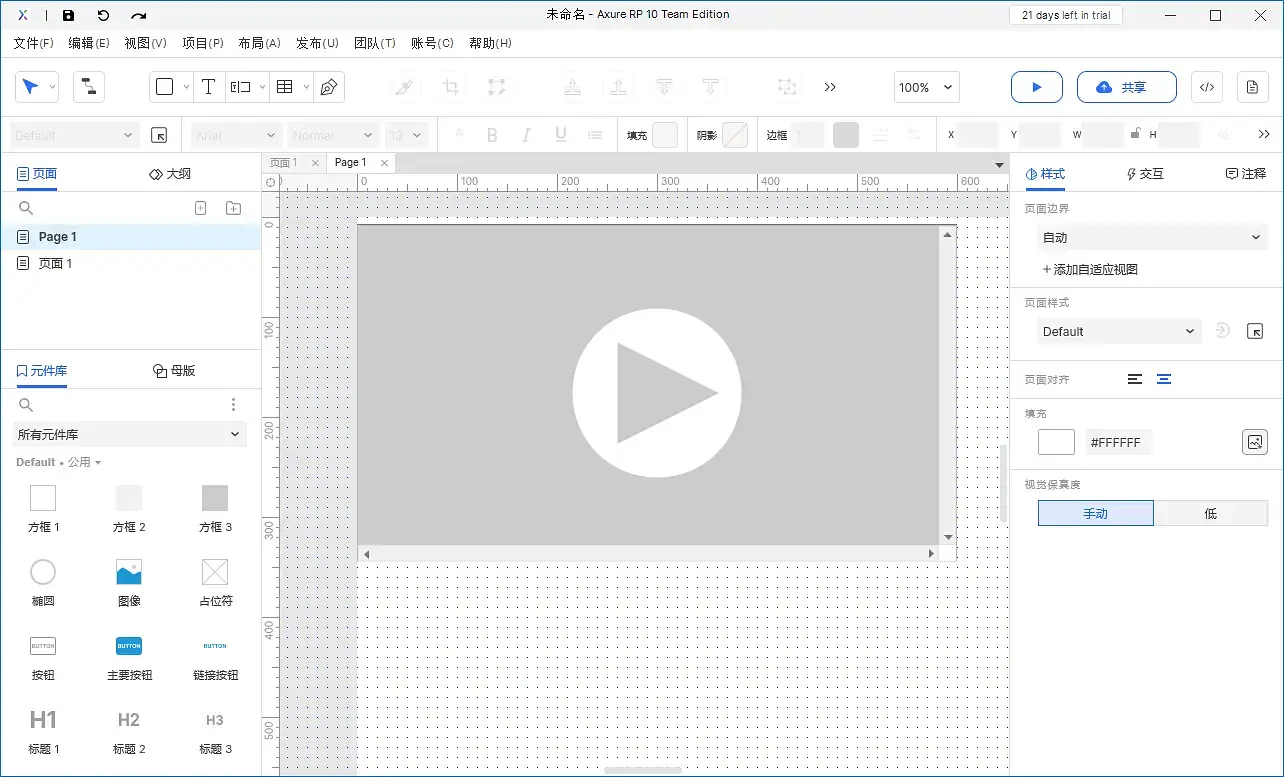
Task: Click the add folder icon in pages panel
Action: point(233,208)
